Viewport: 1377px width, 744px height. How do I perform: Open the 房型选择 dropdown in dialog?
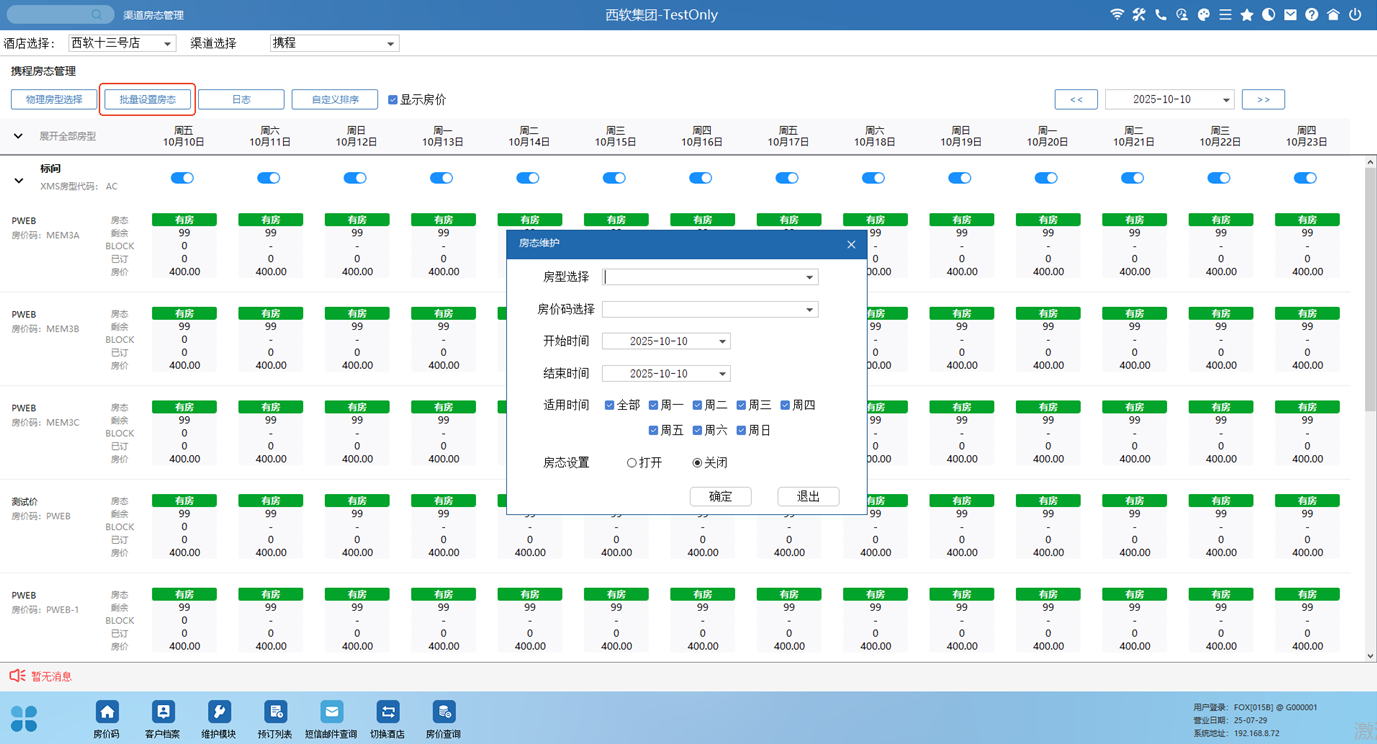[710, 277]
